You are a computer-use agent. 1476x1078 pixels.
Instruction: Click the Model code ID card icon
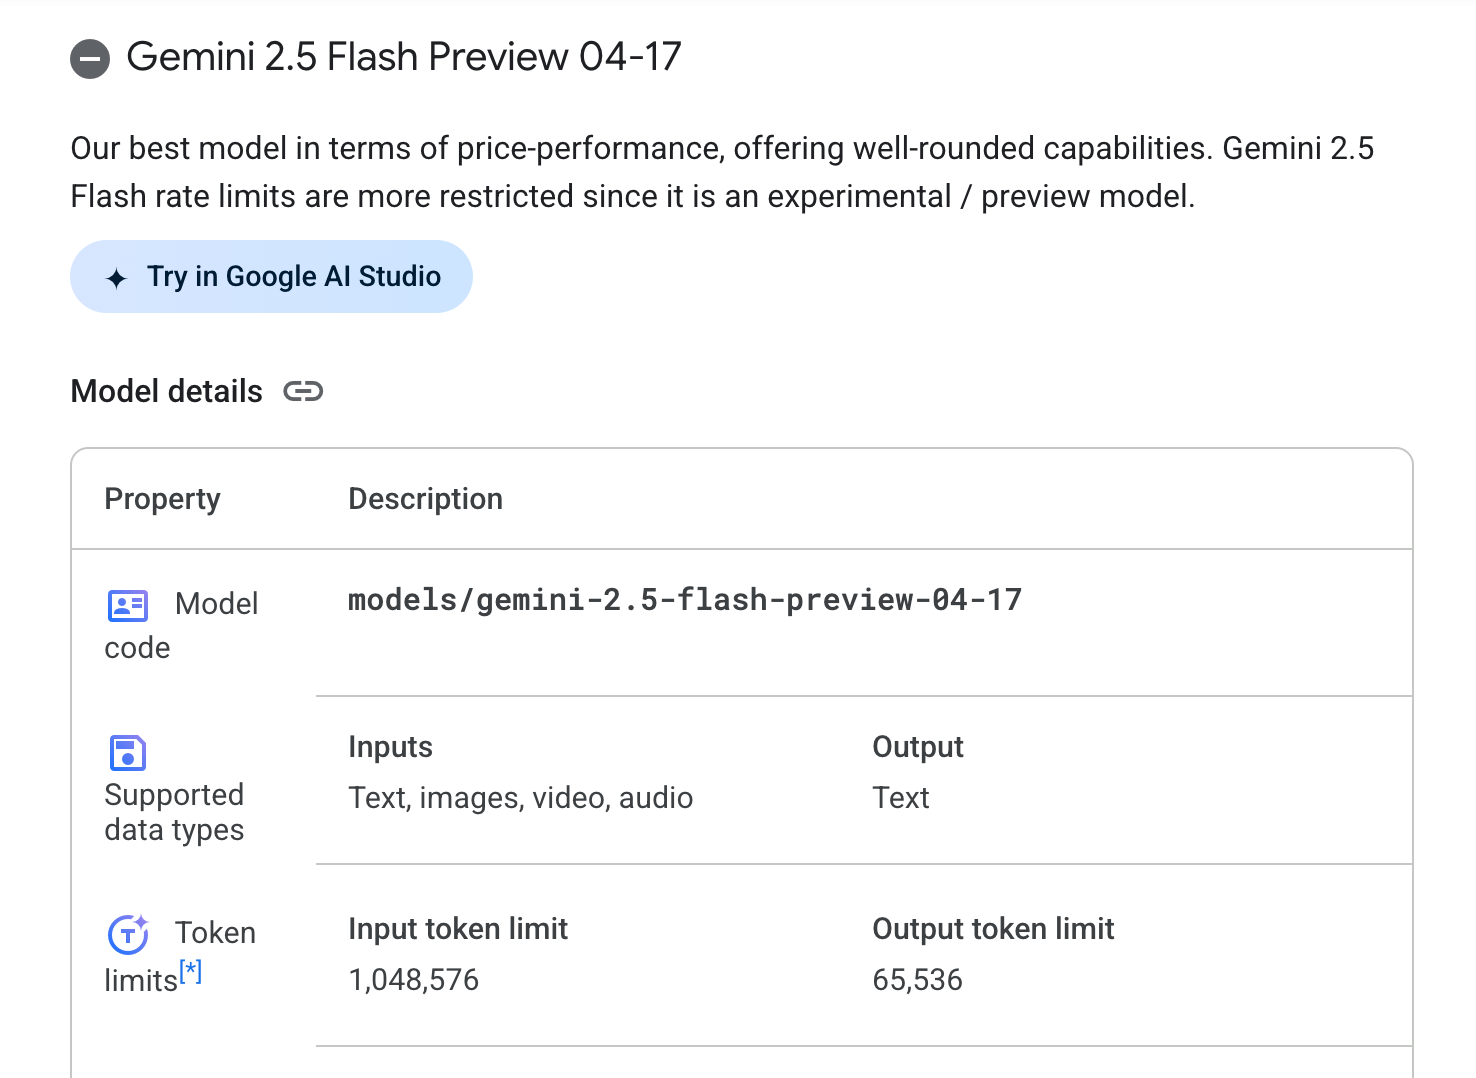coord(126,604)
